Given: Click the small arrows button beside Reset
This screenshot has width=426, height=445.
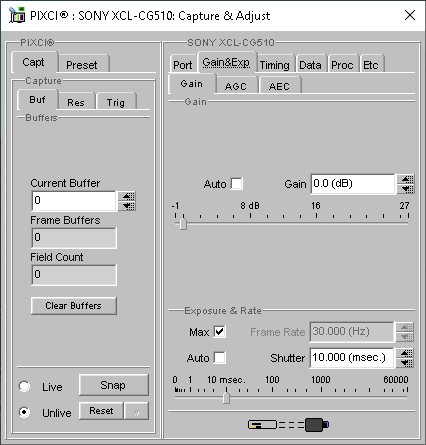Looking at the screenshot, I should [136, 411].
